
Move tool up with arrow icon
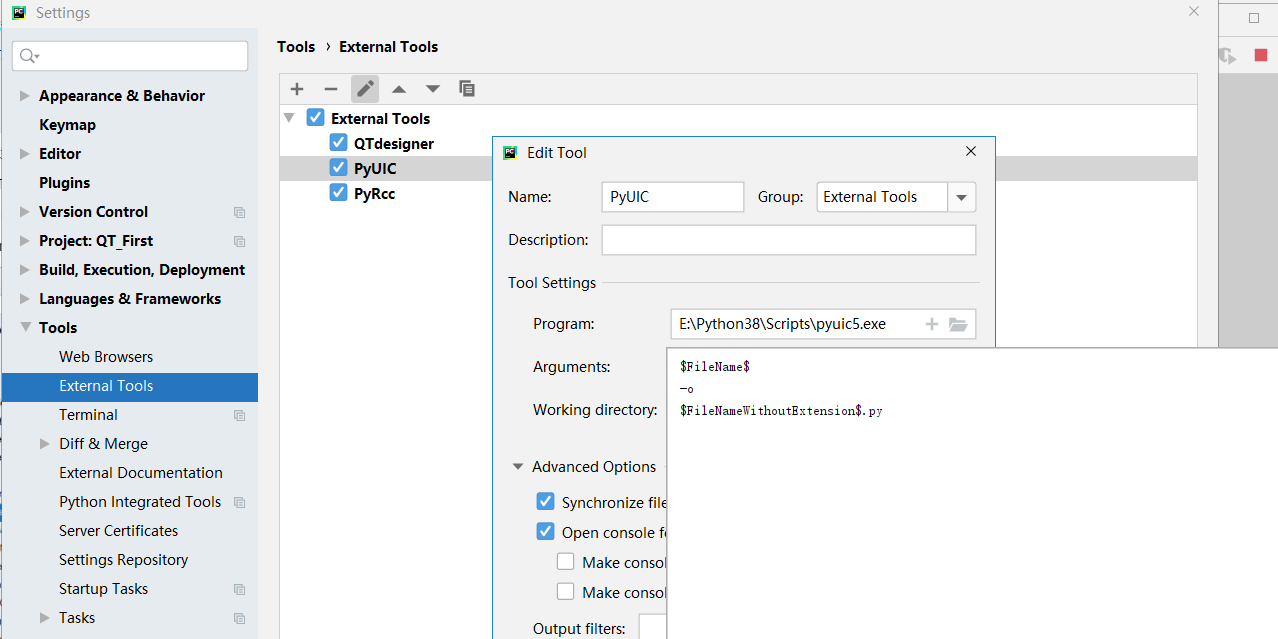(399, 89)
